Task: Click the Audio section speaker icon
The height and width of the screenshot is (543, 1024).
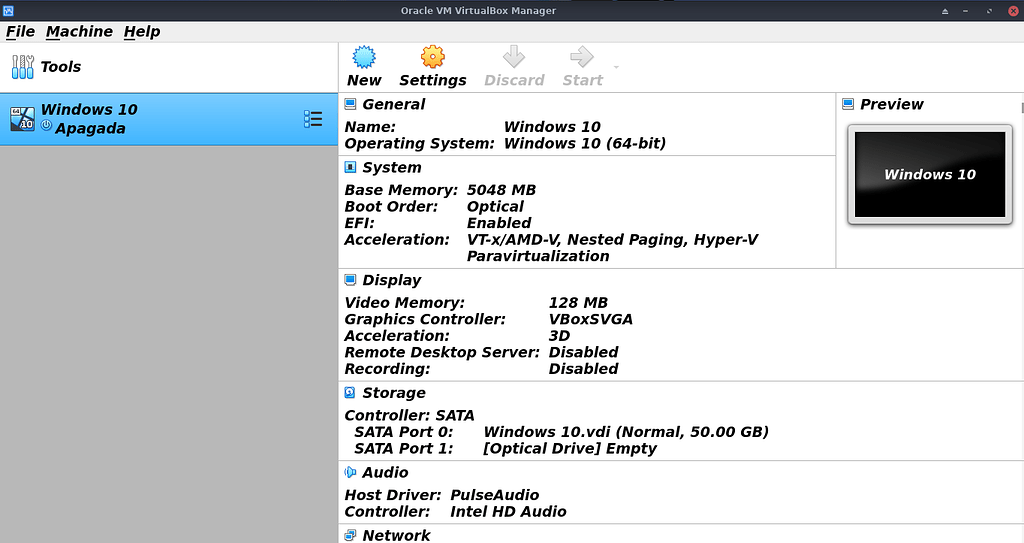Action: tap(350, 472)
